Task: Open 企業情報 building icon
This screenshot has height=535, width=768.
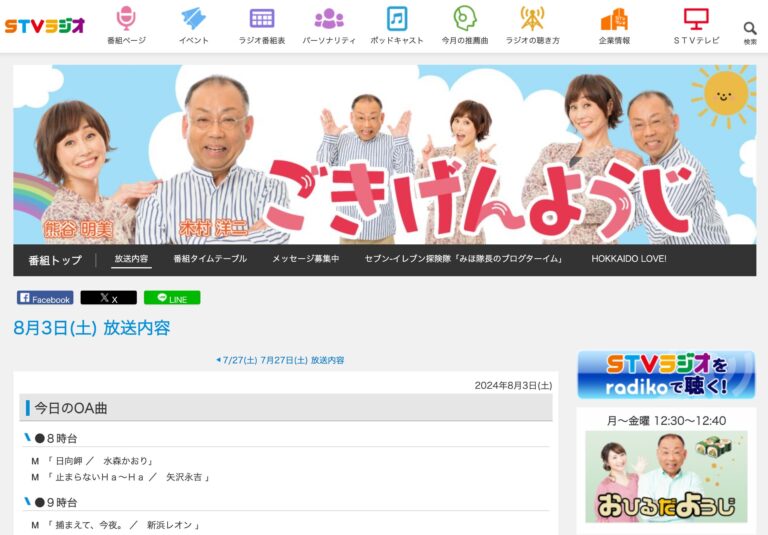Action: coord(614,20)
